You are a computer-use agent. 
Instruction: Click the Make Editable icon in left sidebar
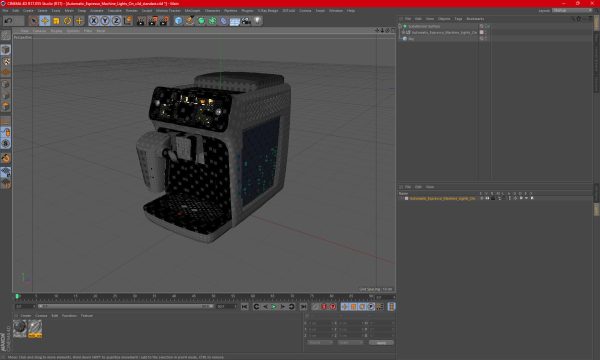click(5, 35)
